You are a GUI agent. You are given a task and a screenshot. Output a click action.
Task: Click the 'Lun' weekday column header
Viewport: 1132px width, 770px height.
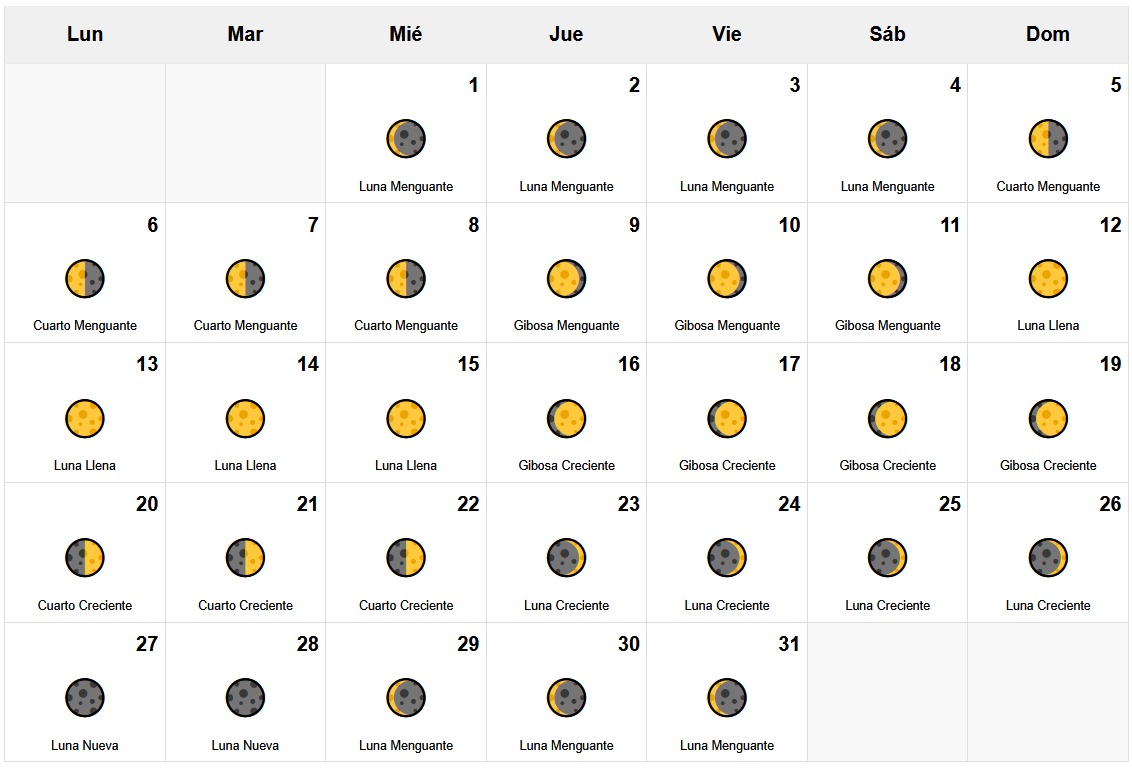pyautogui.click(x=85, y=34)
